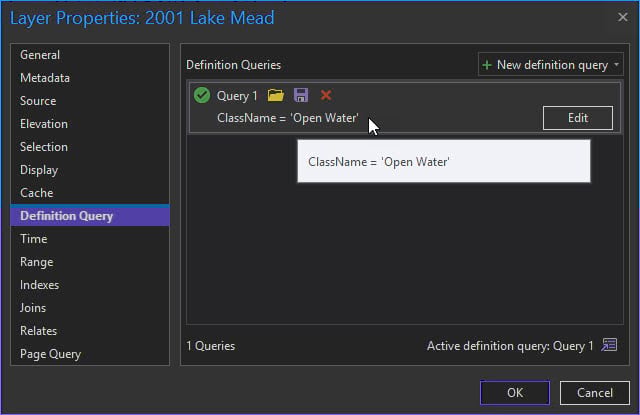Load query from file folder icon
Screen dimensions: 640x415
(x=276, y=96)
